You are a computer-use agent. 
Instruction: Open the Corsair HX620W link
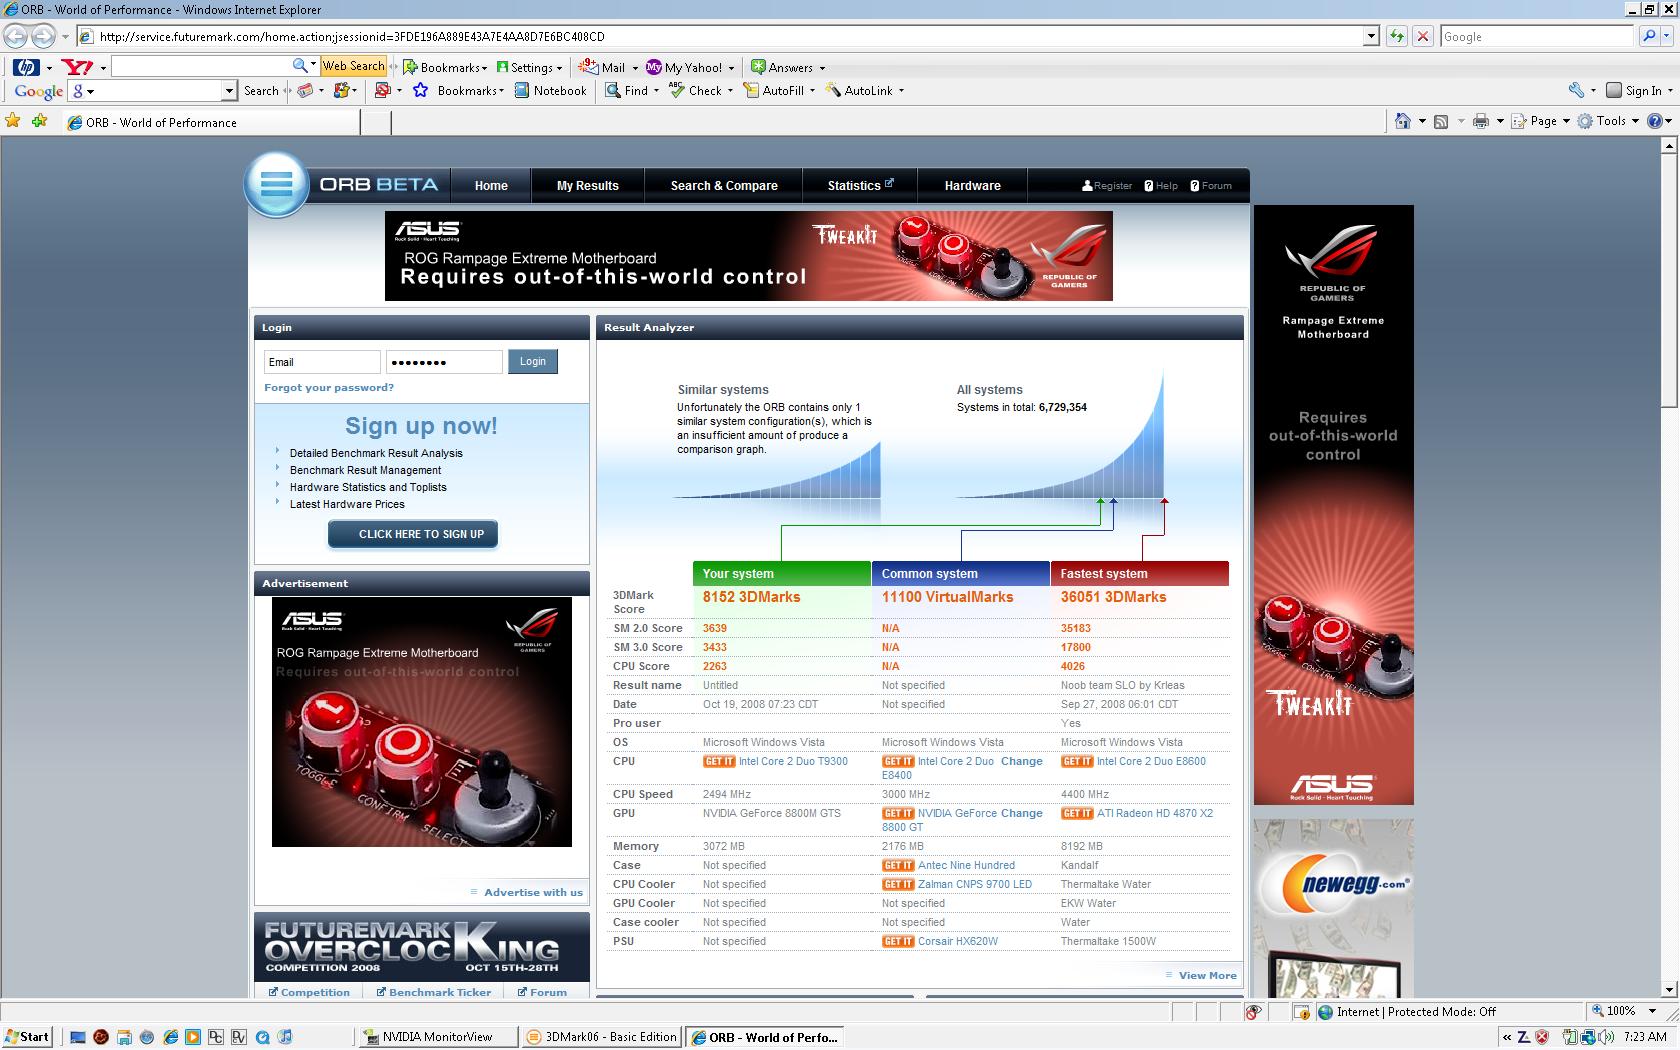pos(958,942)
